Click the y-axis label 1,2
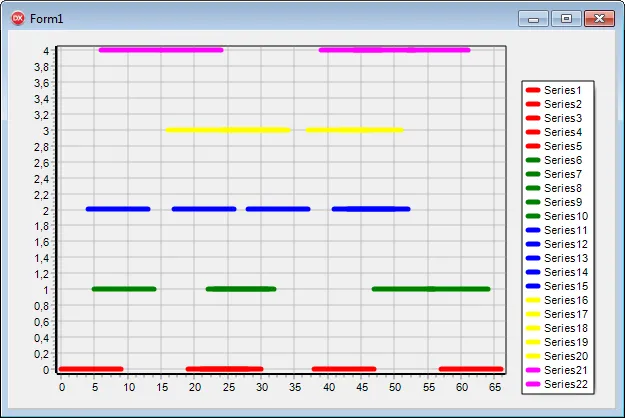625x418 pixels. (x=41, y=274)
